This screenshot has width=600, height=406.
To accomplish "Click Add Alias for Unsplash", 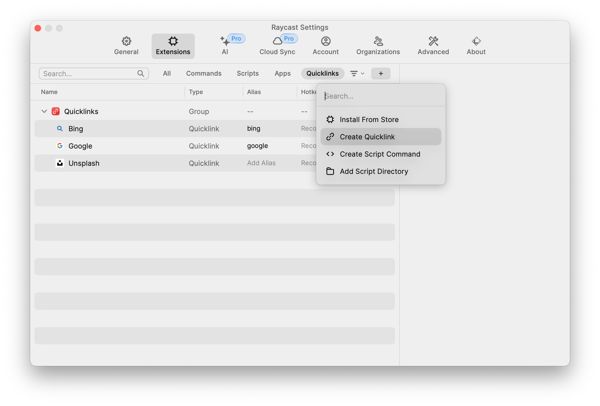I will click(x=261, y=163).
